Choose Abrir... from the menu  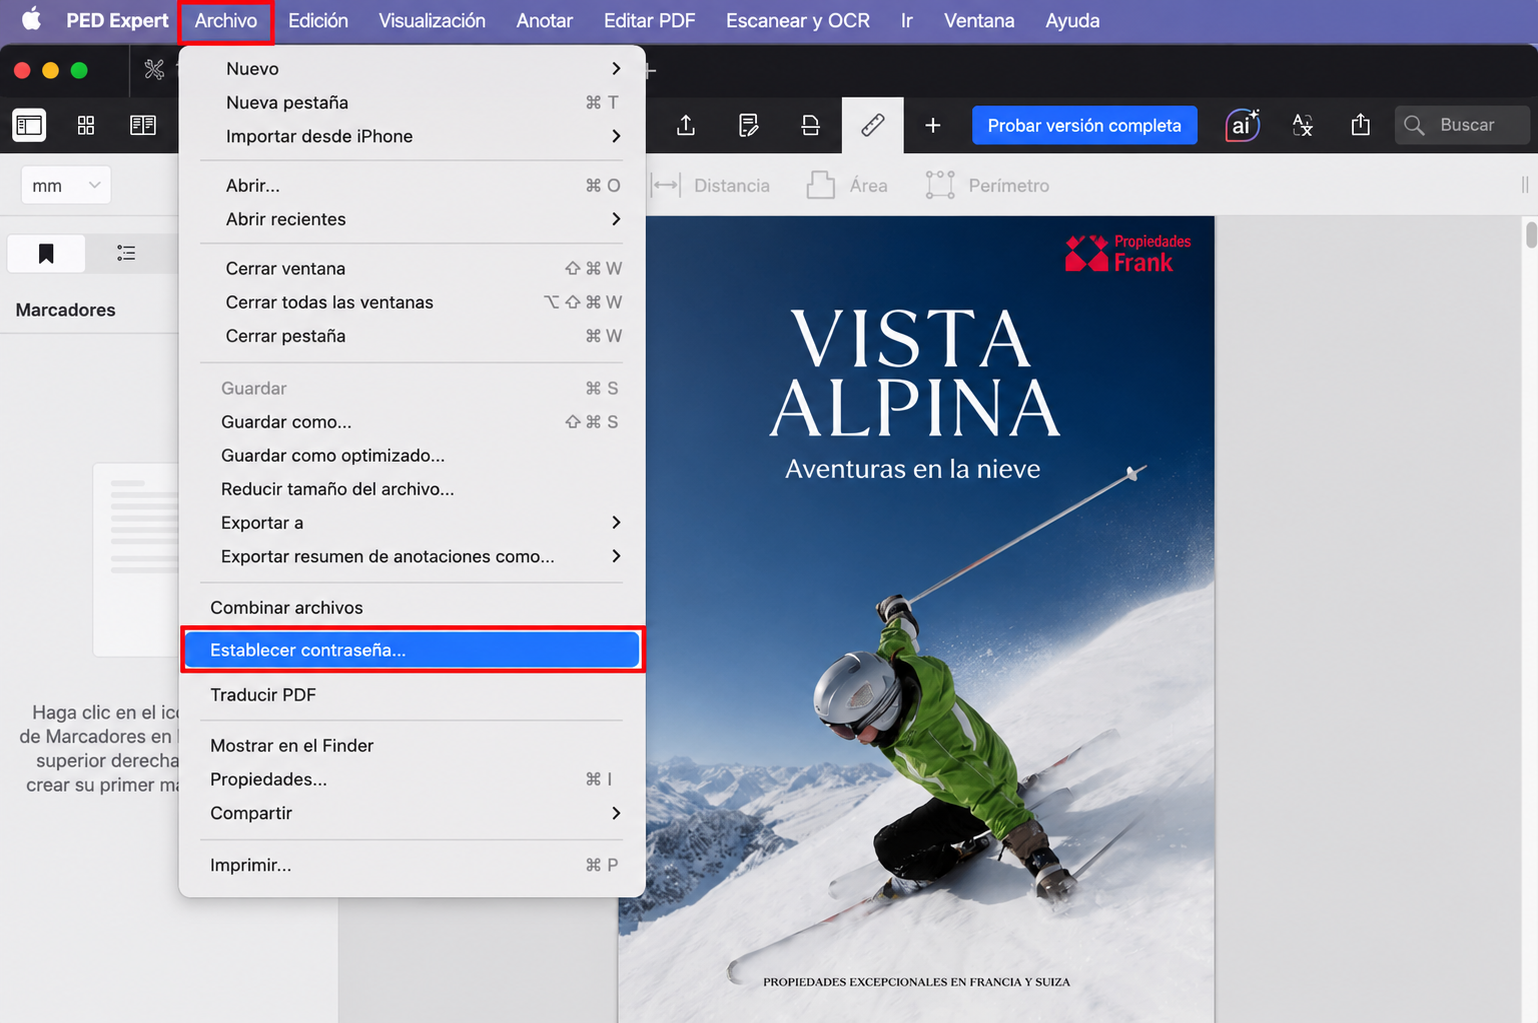pos(411,185)
